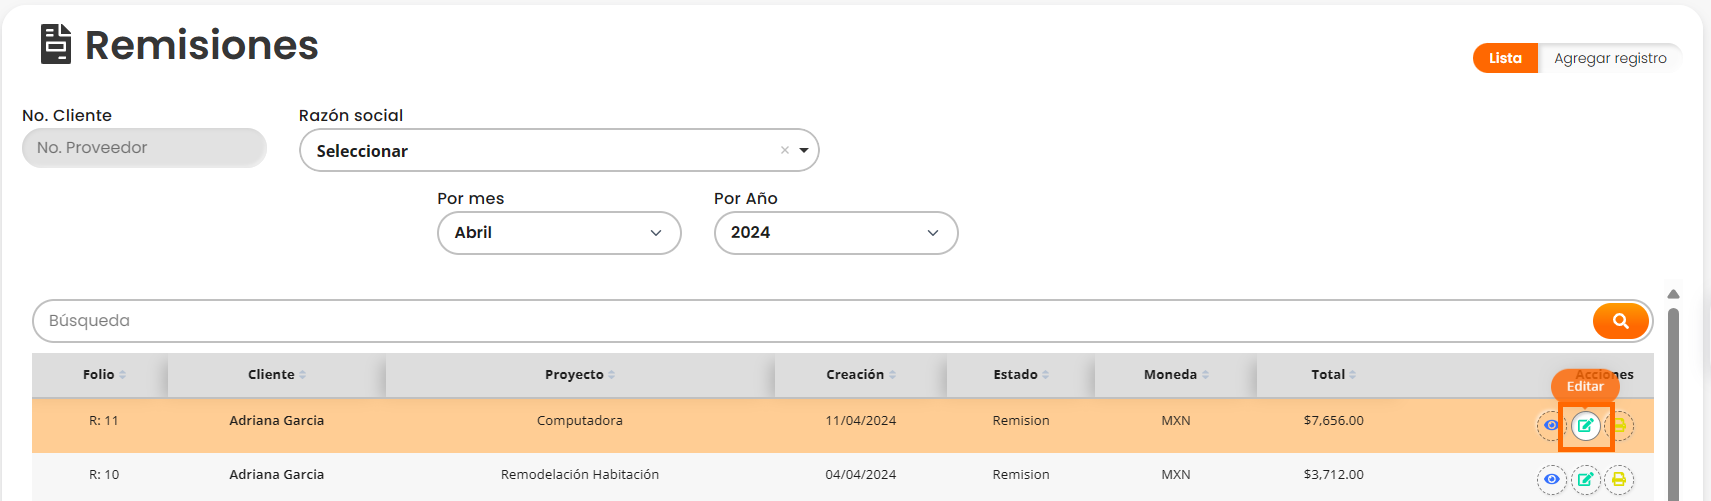Go to the Agregar registro tab

coord(1610,58)
